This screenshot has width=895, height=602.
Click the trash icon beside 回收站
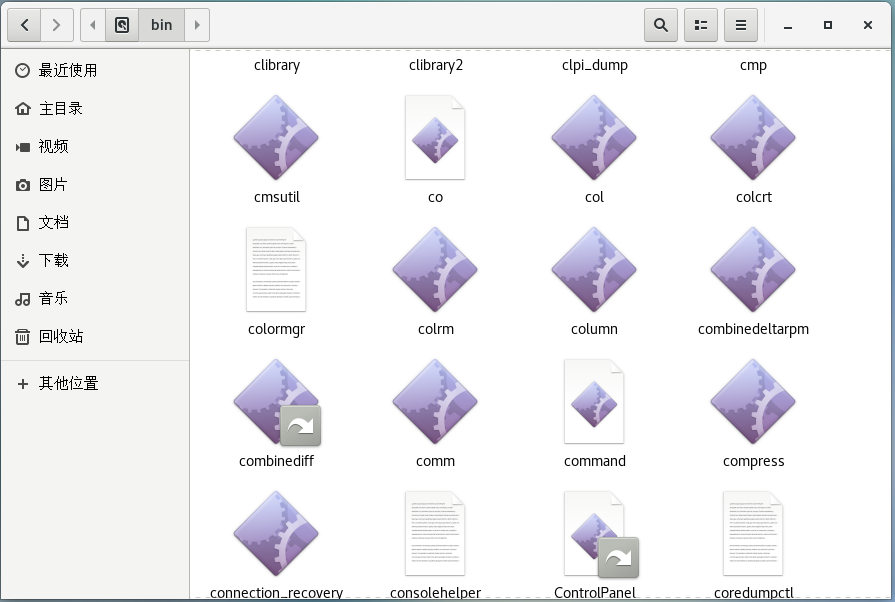click(x=22, y=337)
